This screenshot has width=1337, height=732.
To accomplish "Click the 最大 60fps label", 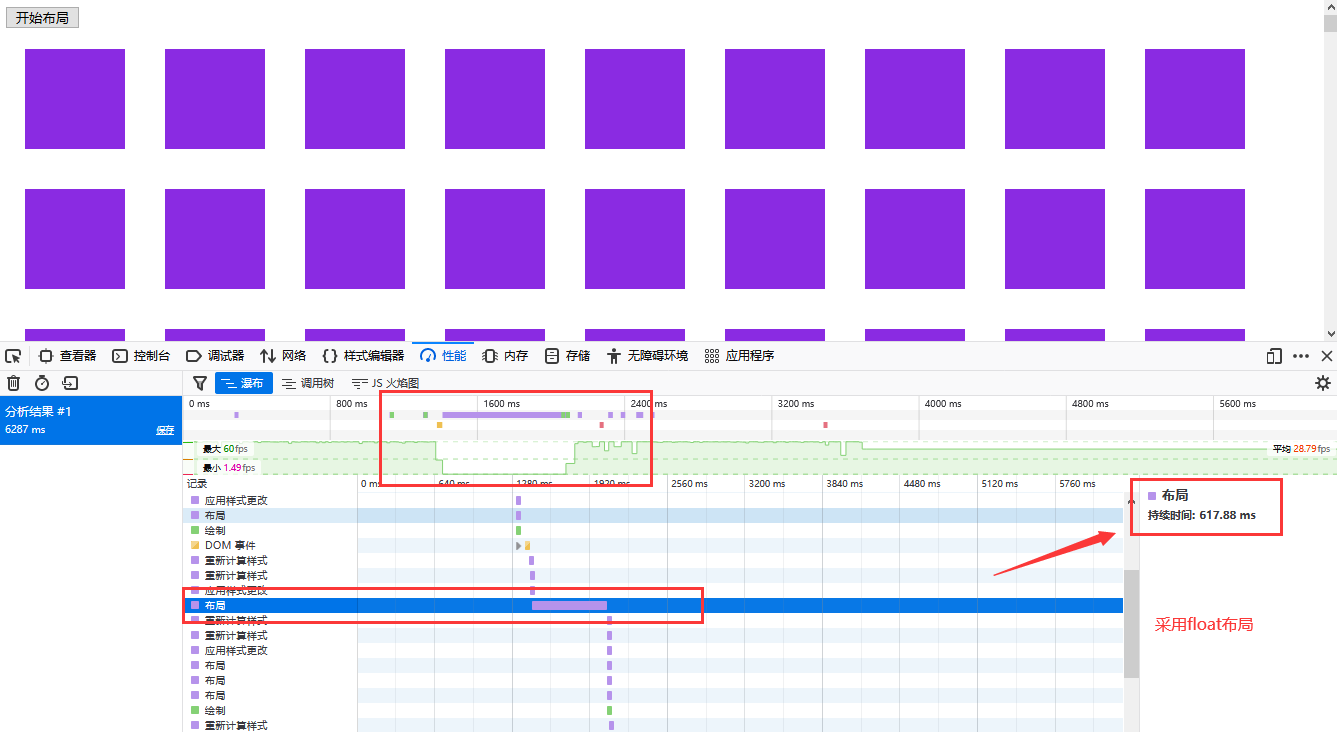I will pyautogui.click(x=225, y=449).
